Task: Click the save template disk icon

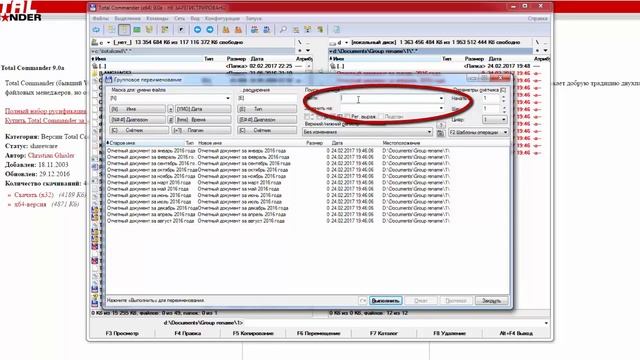Action: pyautogui.click(x=440, y=133)
